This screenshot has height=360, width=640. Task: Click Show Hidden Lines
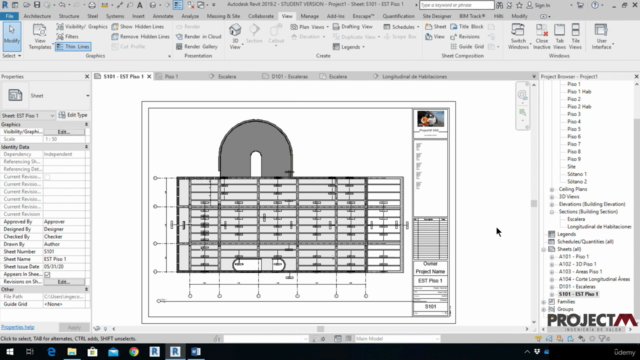(138, 27)
